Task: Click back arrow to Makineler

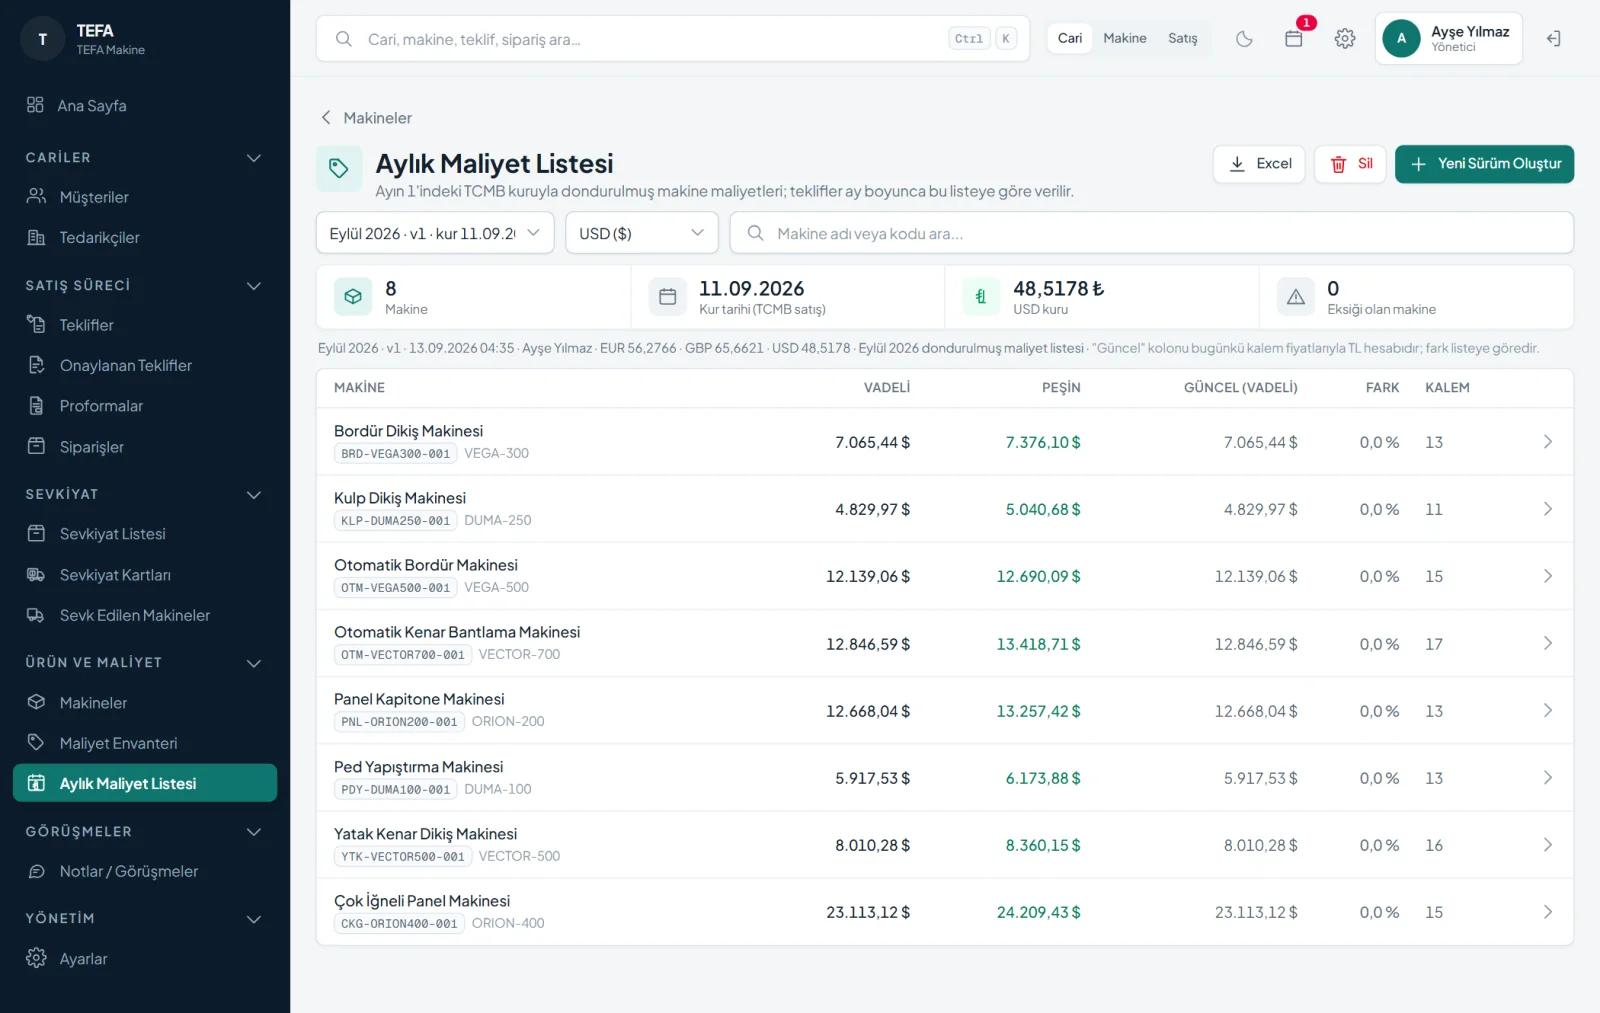Action: coord(326,118)
